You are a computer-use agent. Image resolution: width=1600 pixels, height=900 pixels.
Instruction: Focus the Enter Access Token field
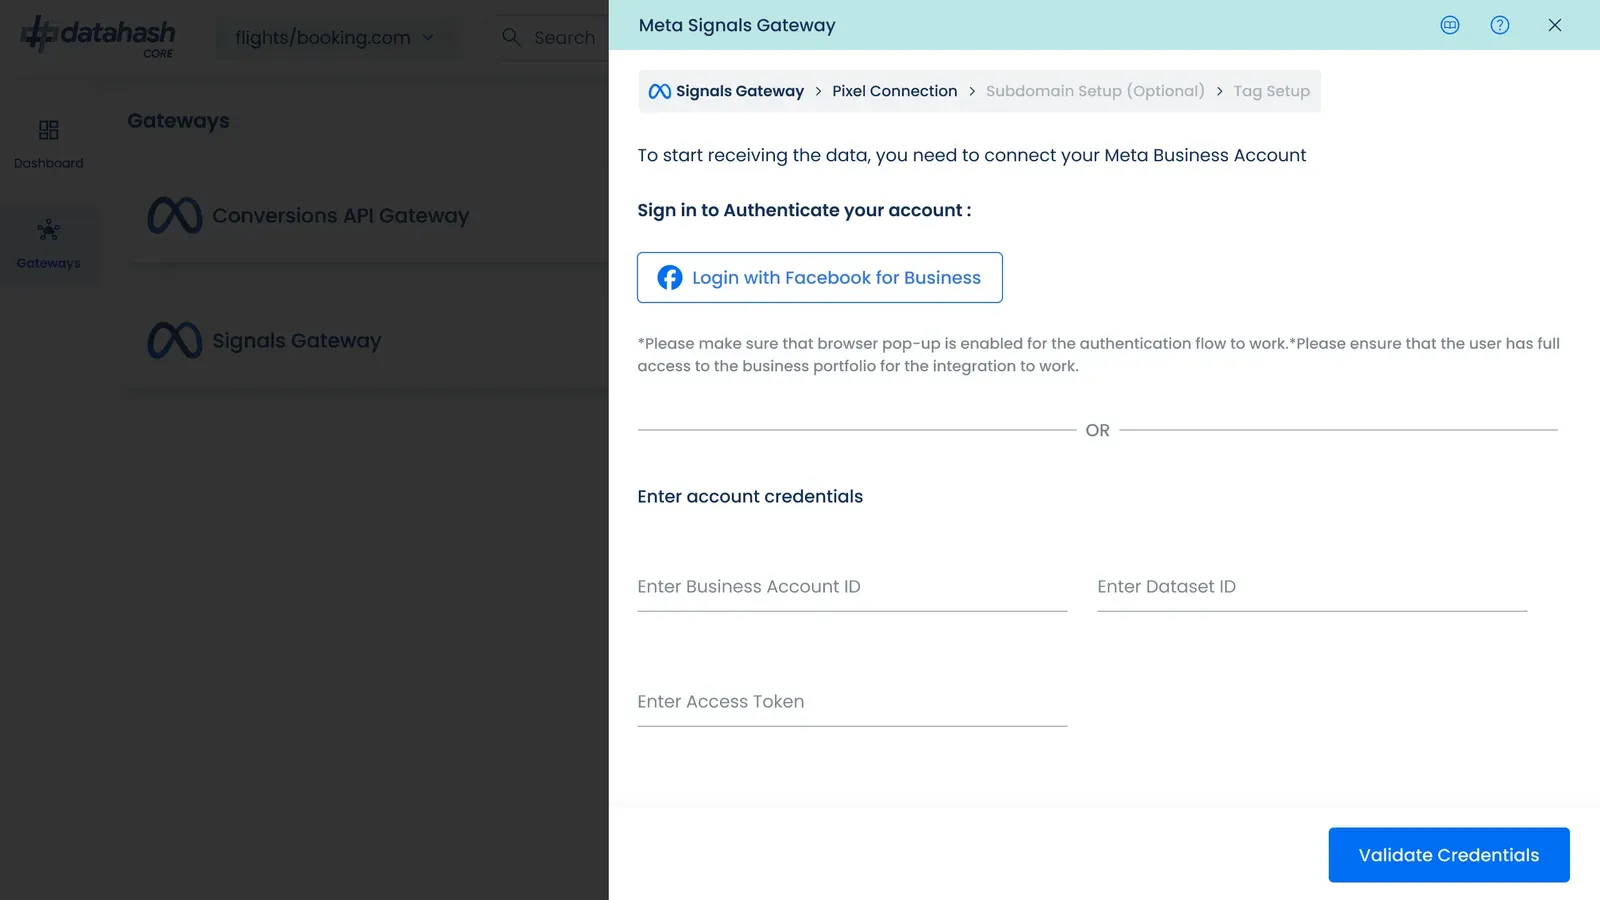(852, 702)
